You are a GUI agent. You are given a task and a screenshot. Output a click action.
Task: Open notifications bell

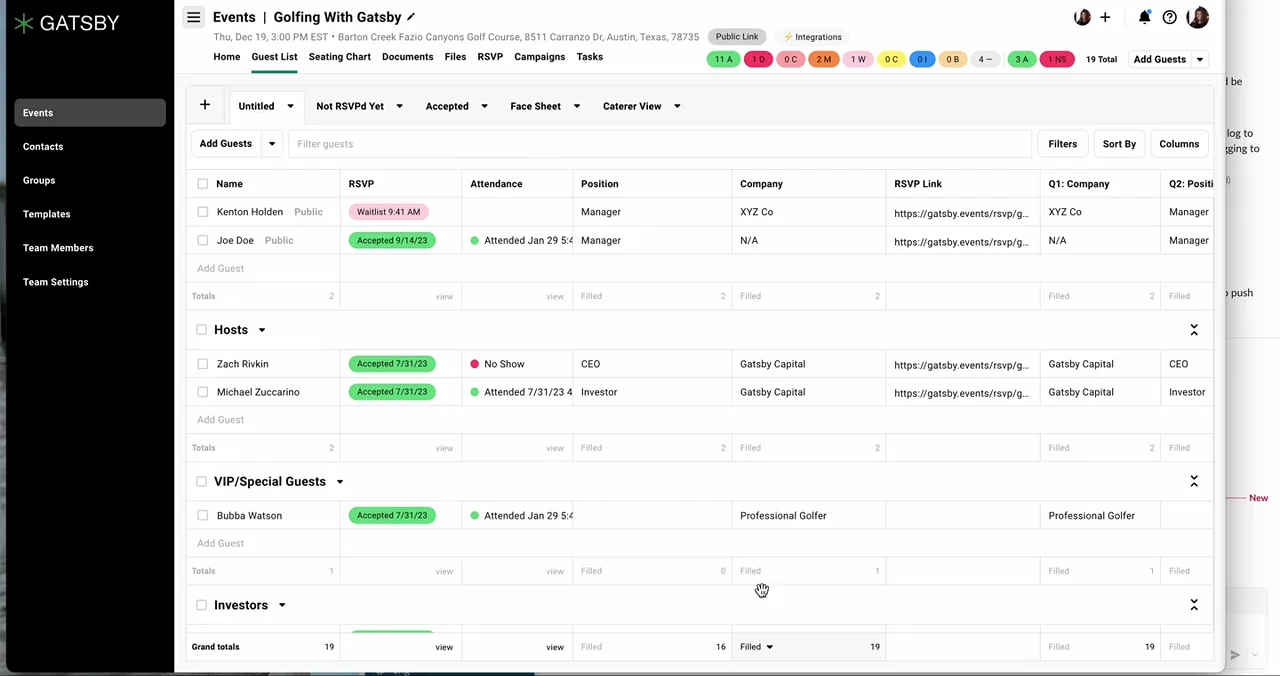[1144, 17]
